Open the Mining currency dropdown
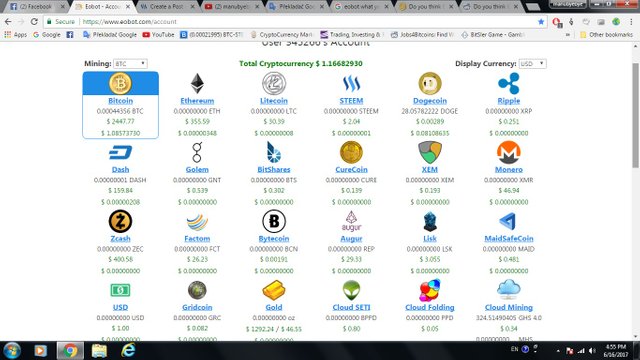640x360 pixels. coord(130,64)
